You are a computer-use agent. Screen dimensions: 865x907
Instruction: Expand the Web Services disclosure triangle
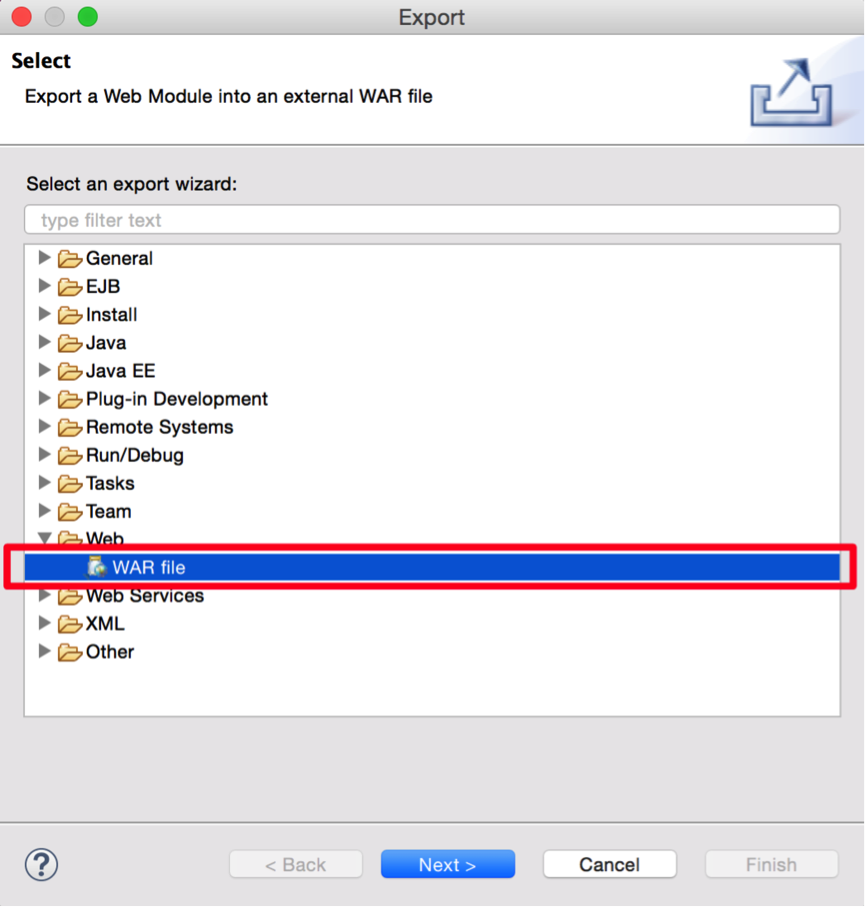click(x=44, y=595)
